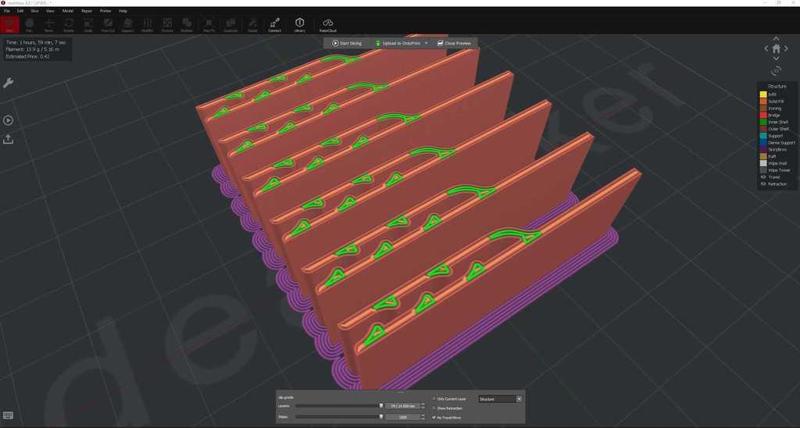Decrement the Steps value with the down stepper
The image size is (800, 428).
(x=422, y=419)
